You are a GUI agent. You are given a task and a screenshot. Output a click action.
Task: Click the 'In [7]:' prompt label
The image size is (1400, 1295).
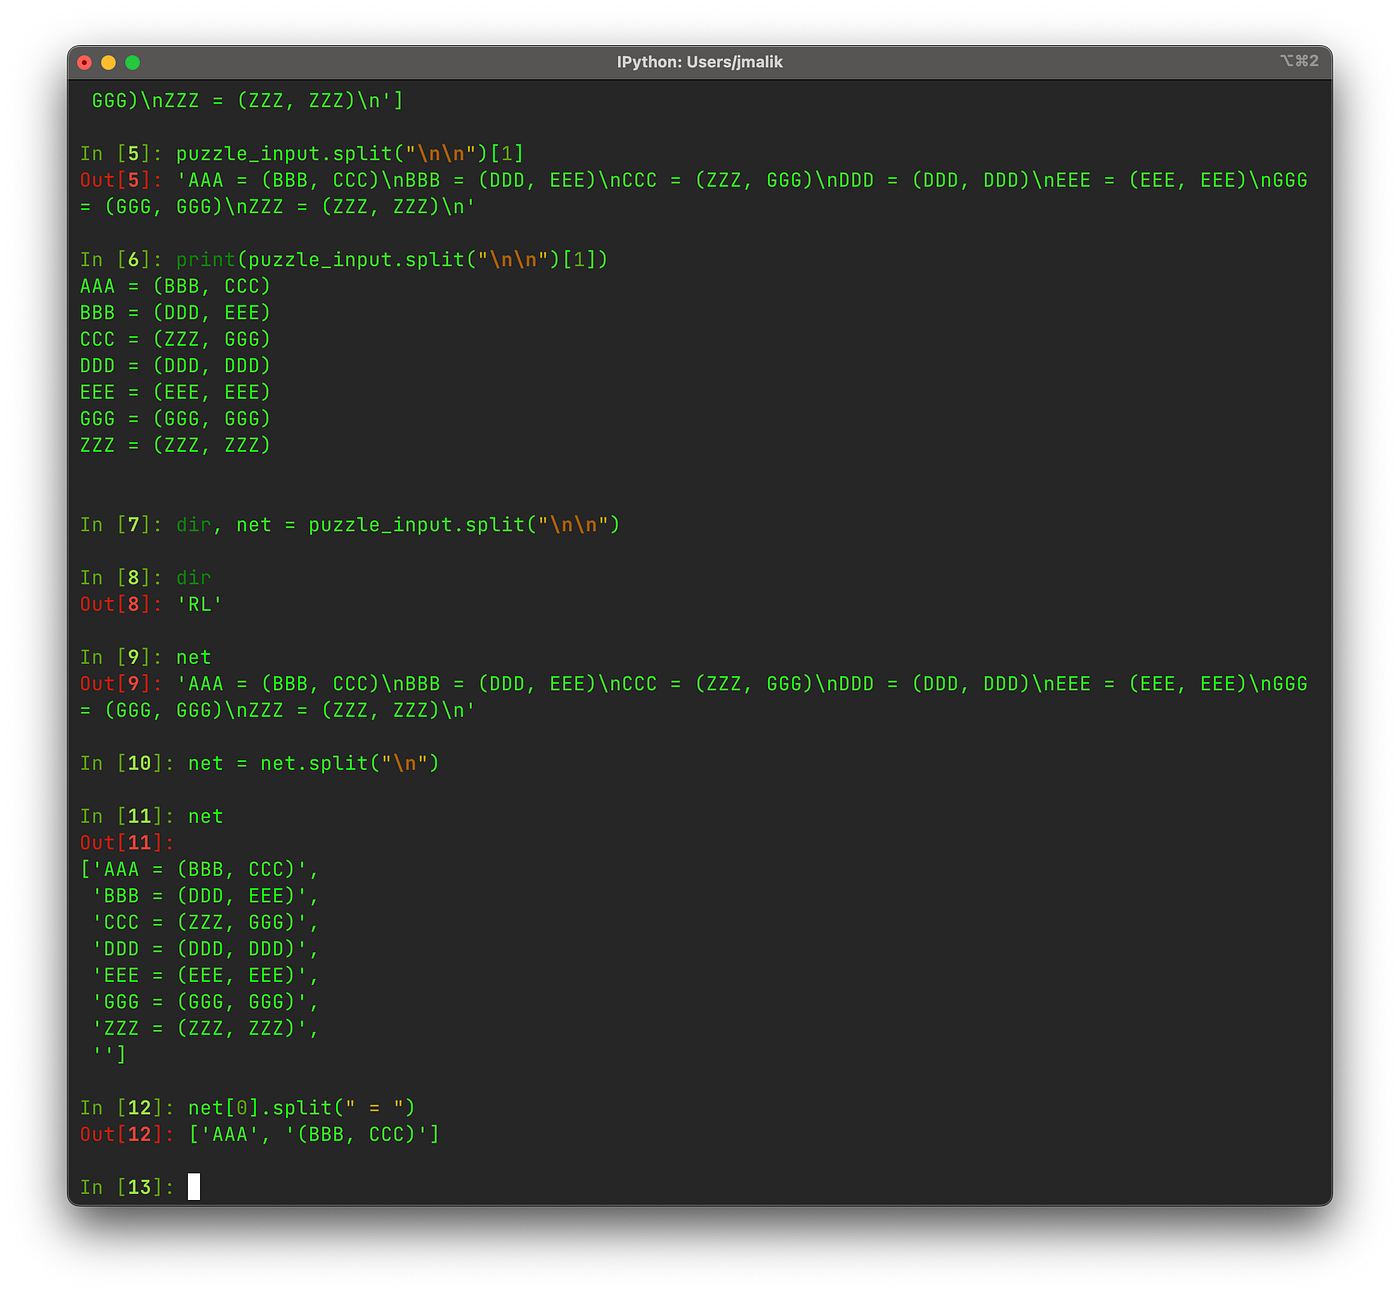pyautogui.click(x=122, y=524)
